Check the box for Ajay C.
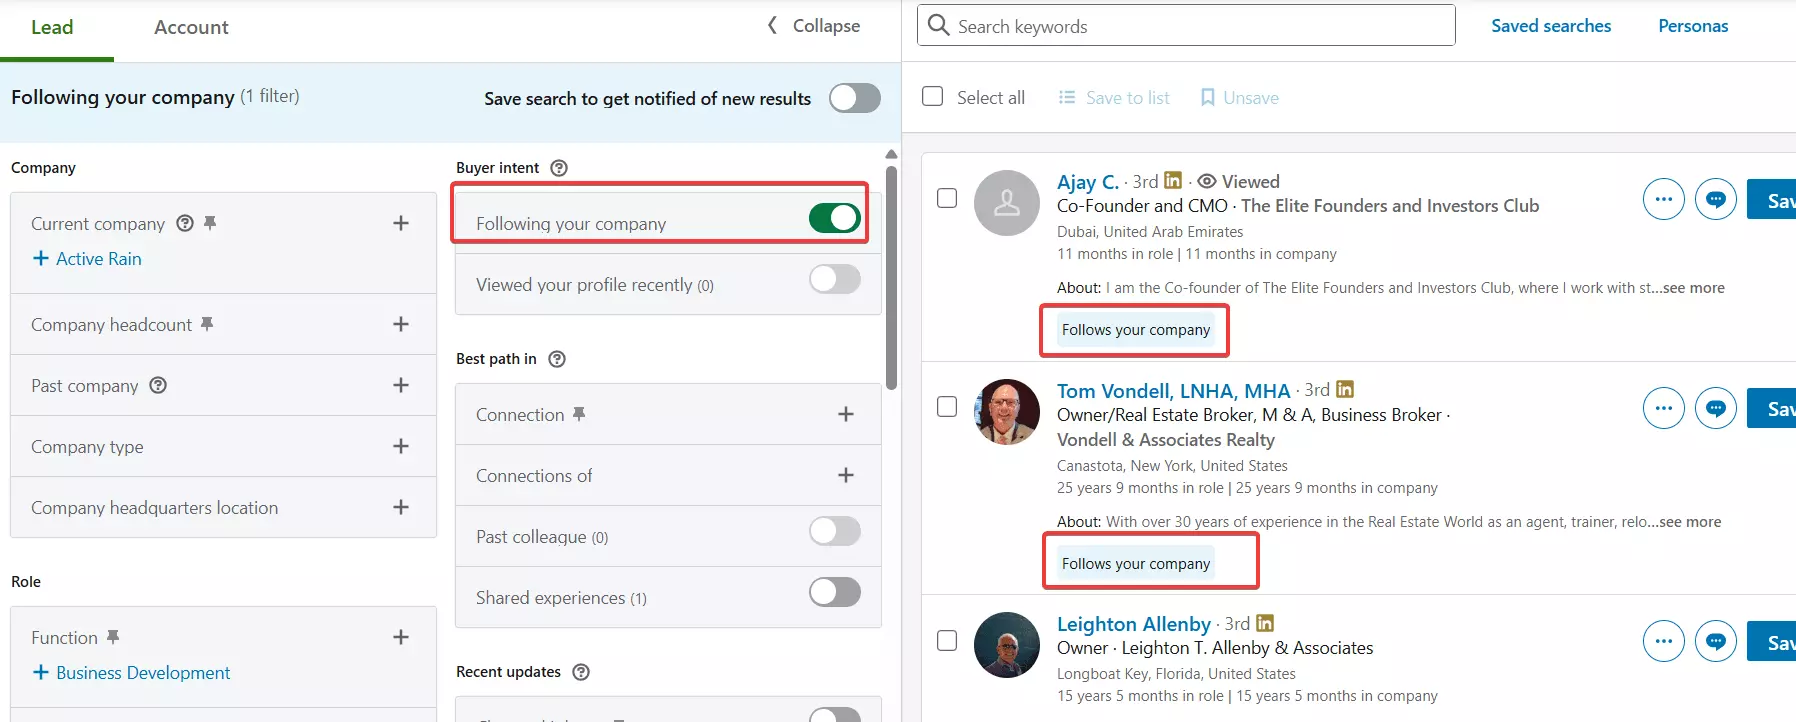Viewport: 1796px width, 722px height. pyautogui.click(x=947, y=198)
